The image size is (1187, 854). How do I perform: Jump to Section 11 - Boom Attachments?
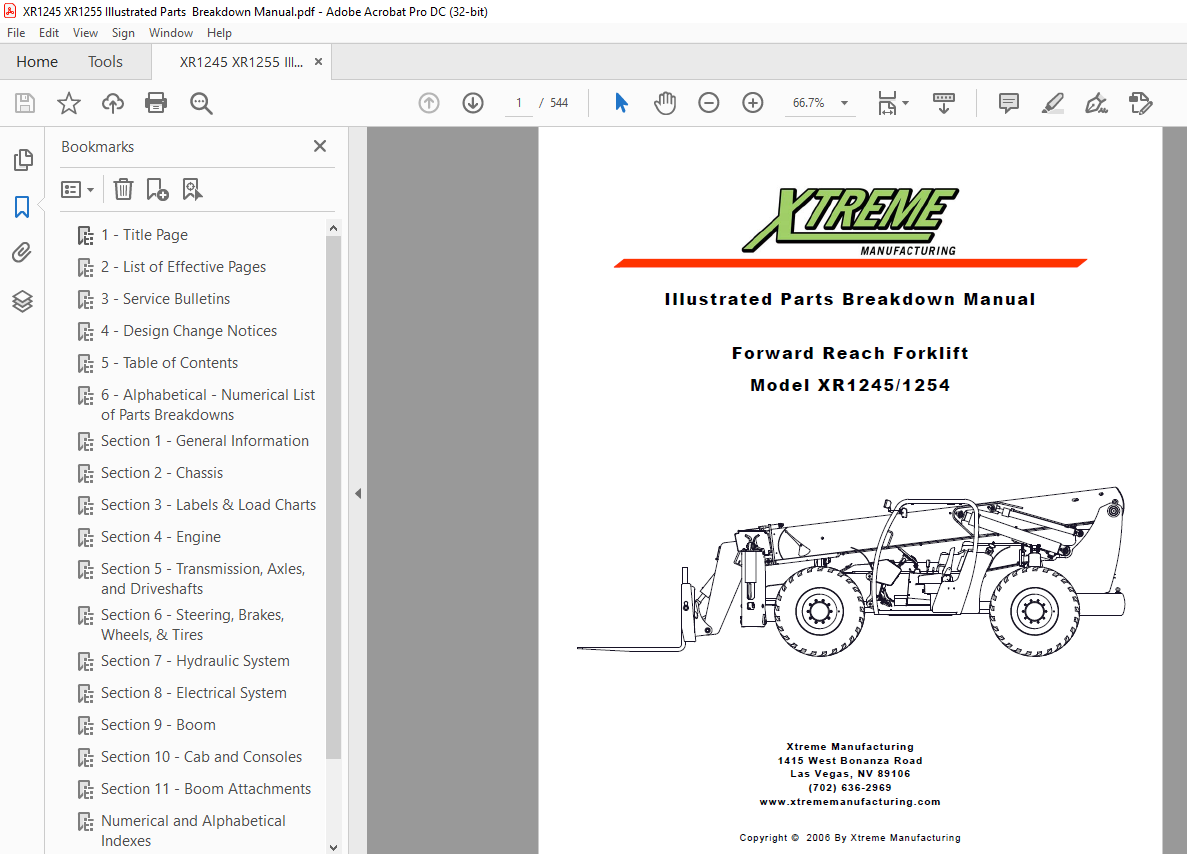click(205, 789)
